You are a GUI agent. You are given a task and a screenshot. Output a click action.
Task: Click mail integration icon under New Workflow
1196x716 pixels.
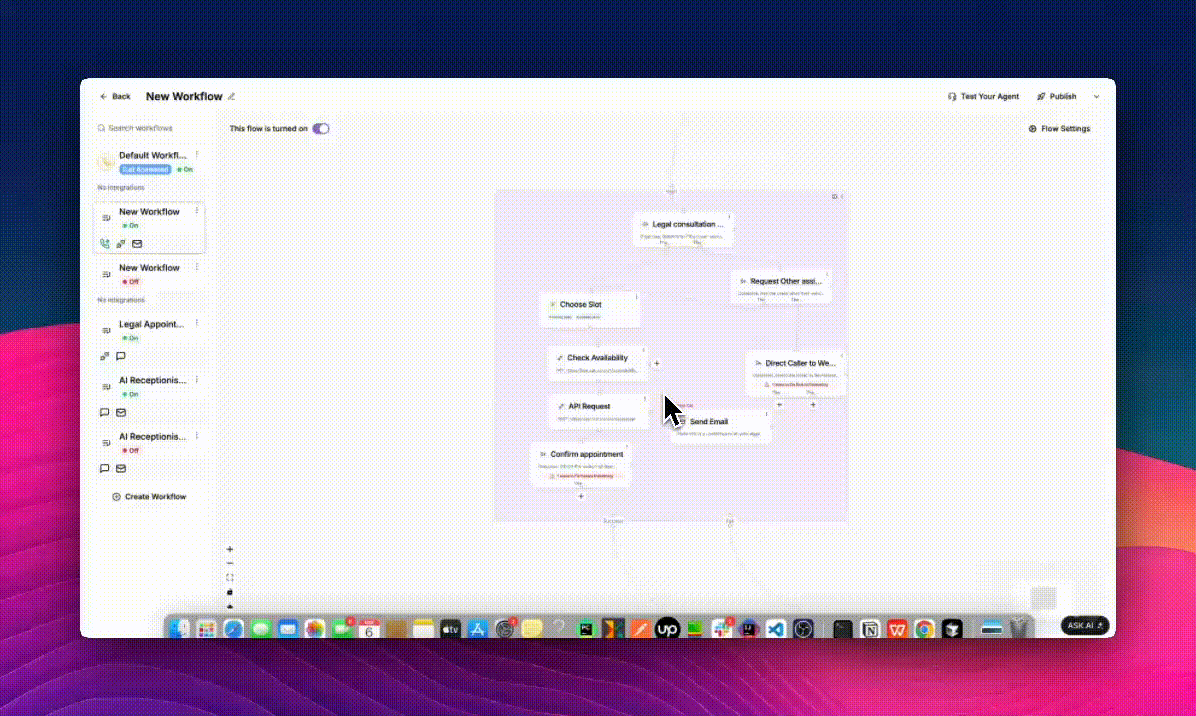click(x=137, y=244)
